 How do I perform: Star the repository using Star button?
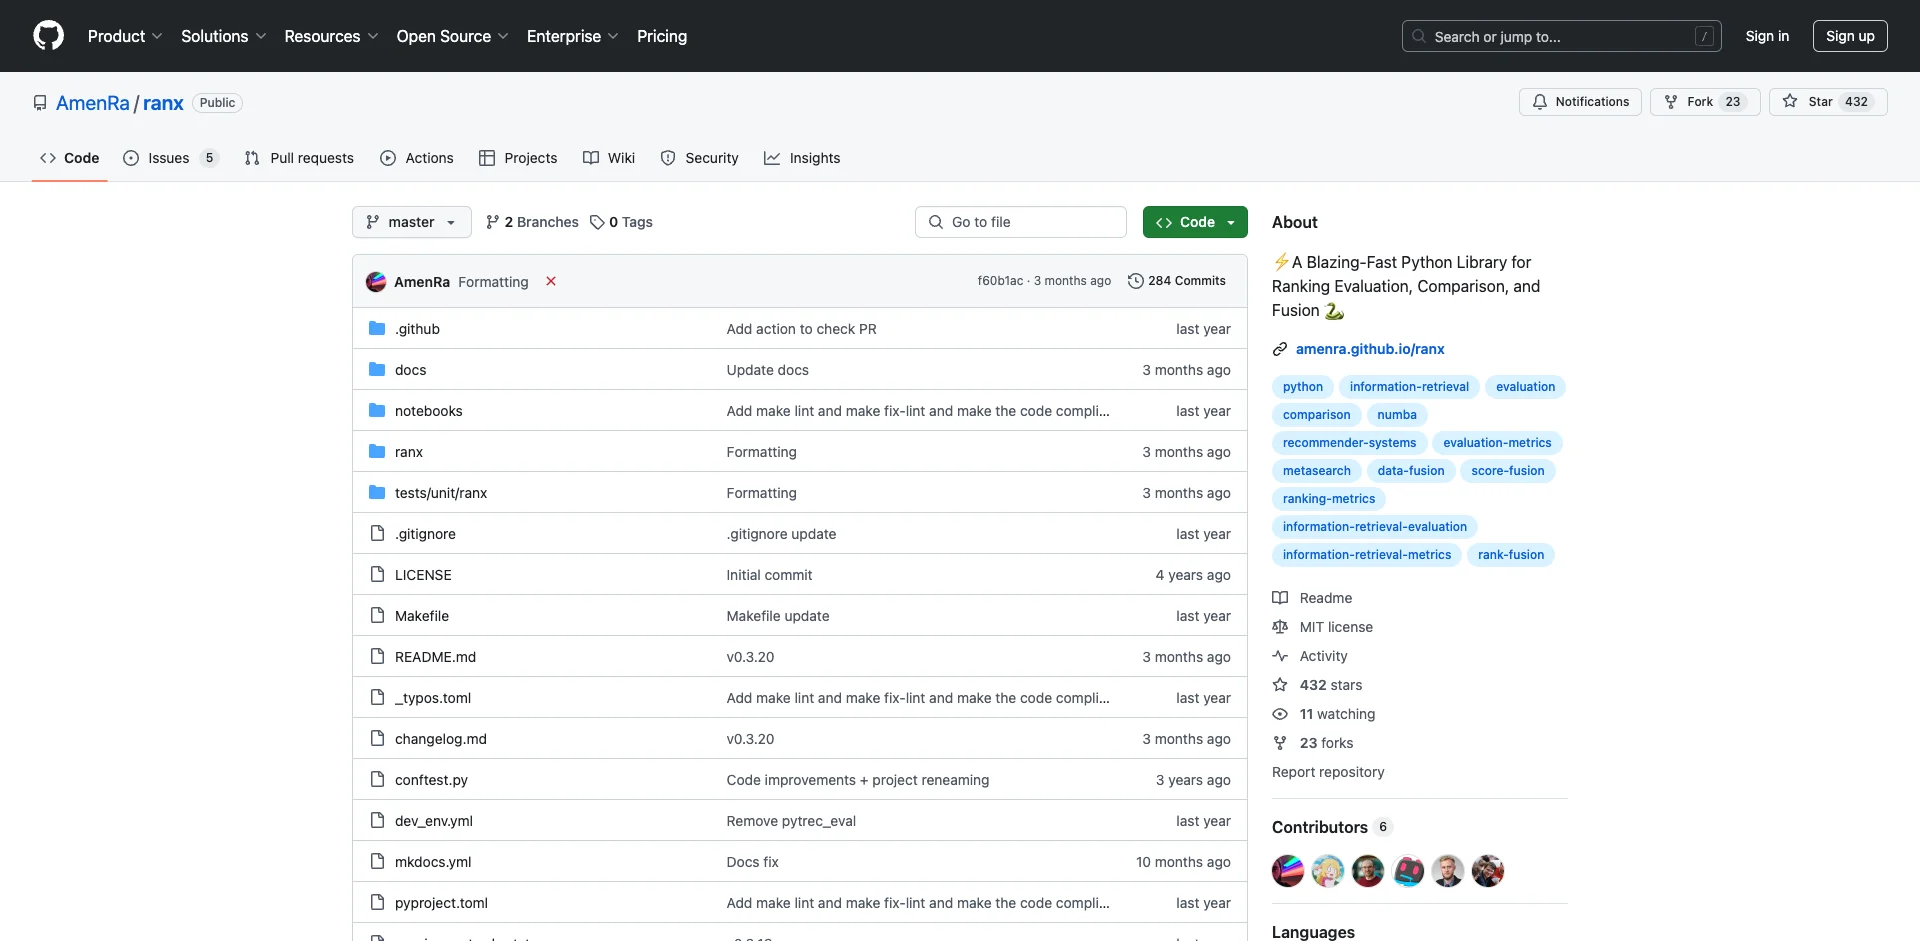pyautogui.click(x=1828, y=102)
